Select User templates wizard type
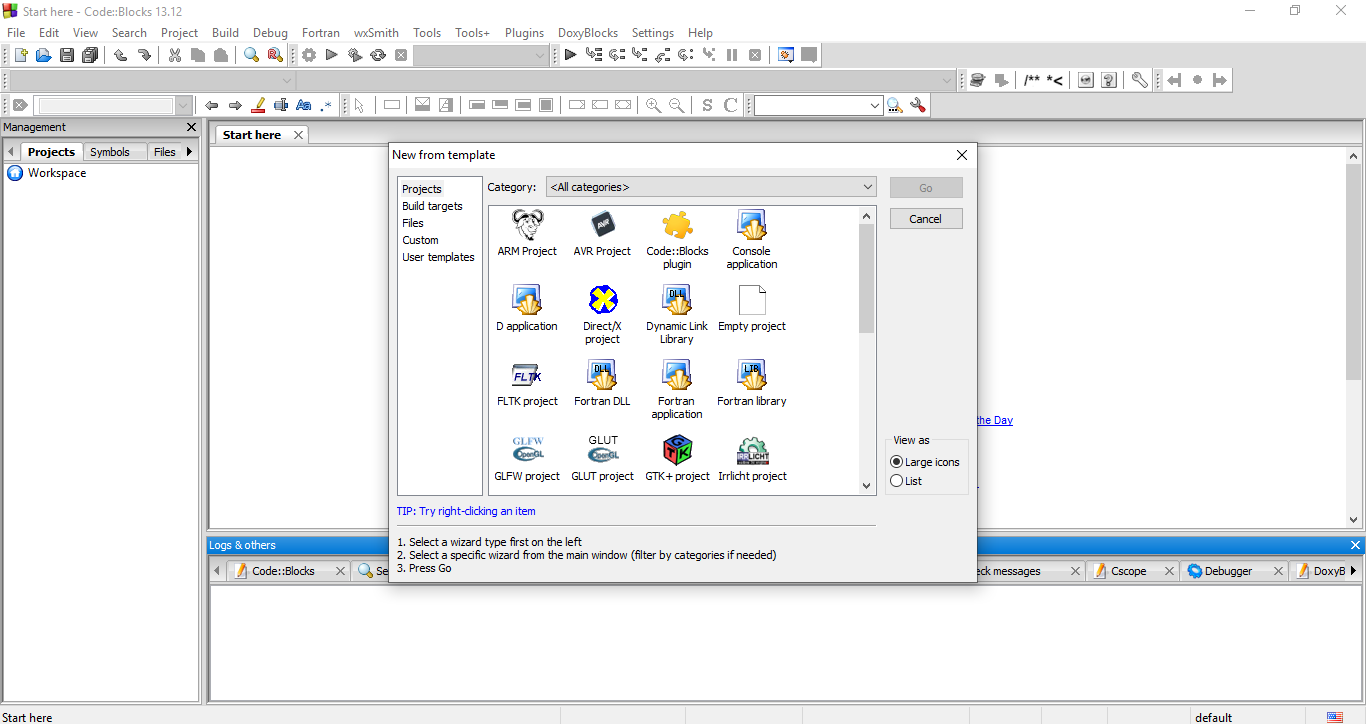 point(438,257)
